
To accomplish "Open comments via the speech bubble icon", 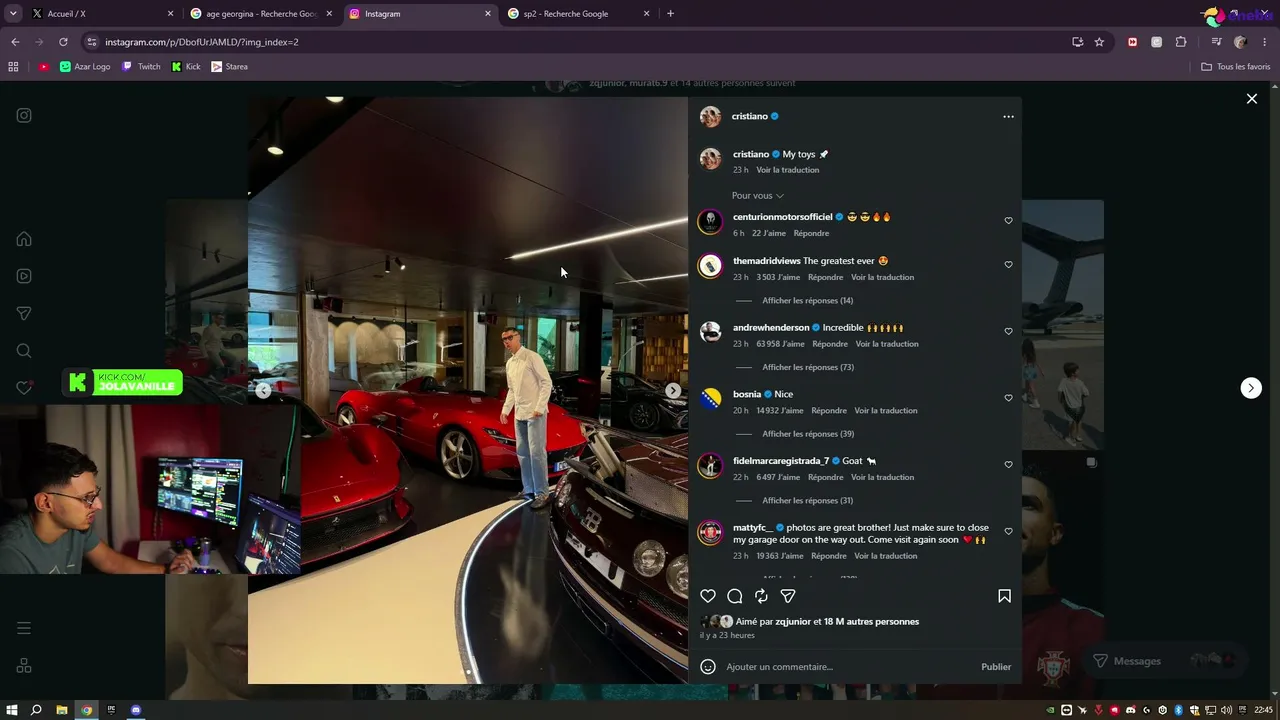I will [735, 596].
